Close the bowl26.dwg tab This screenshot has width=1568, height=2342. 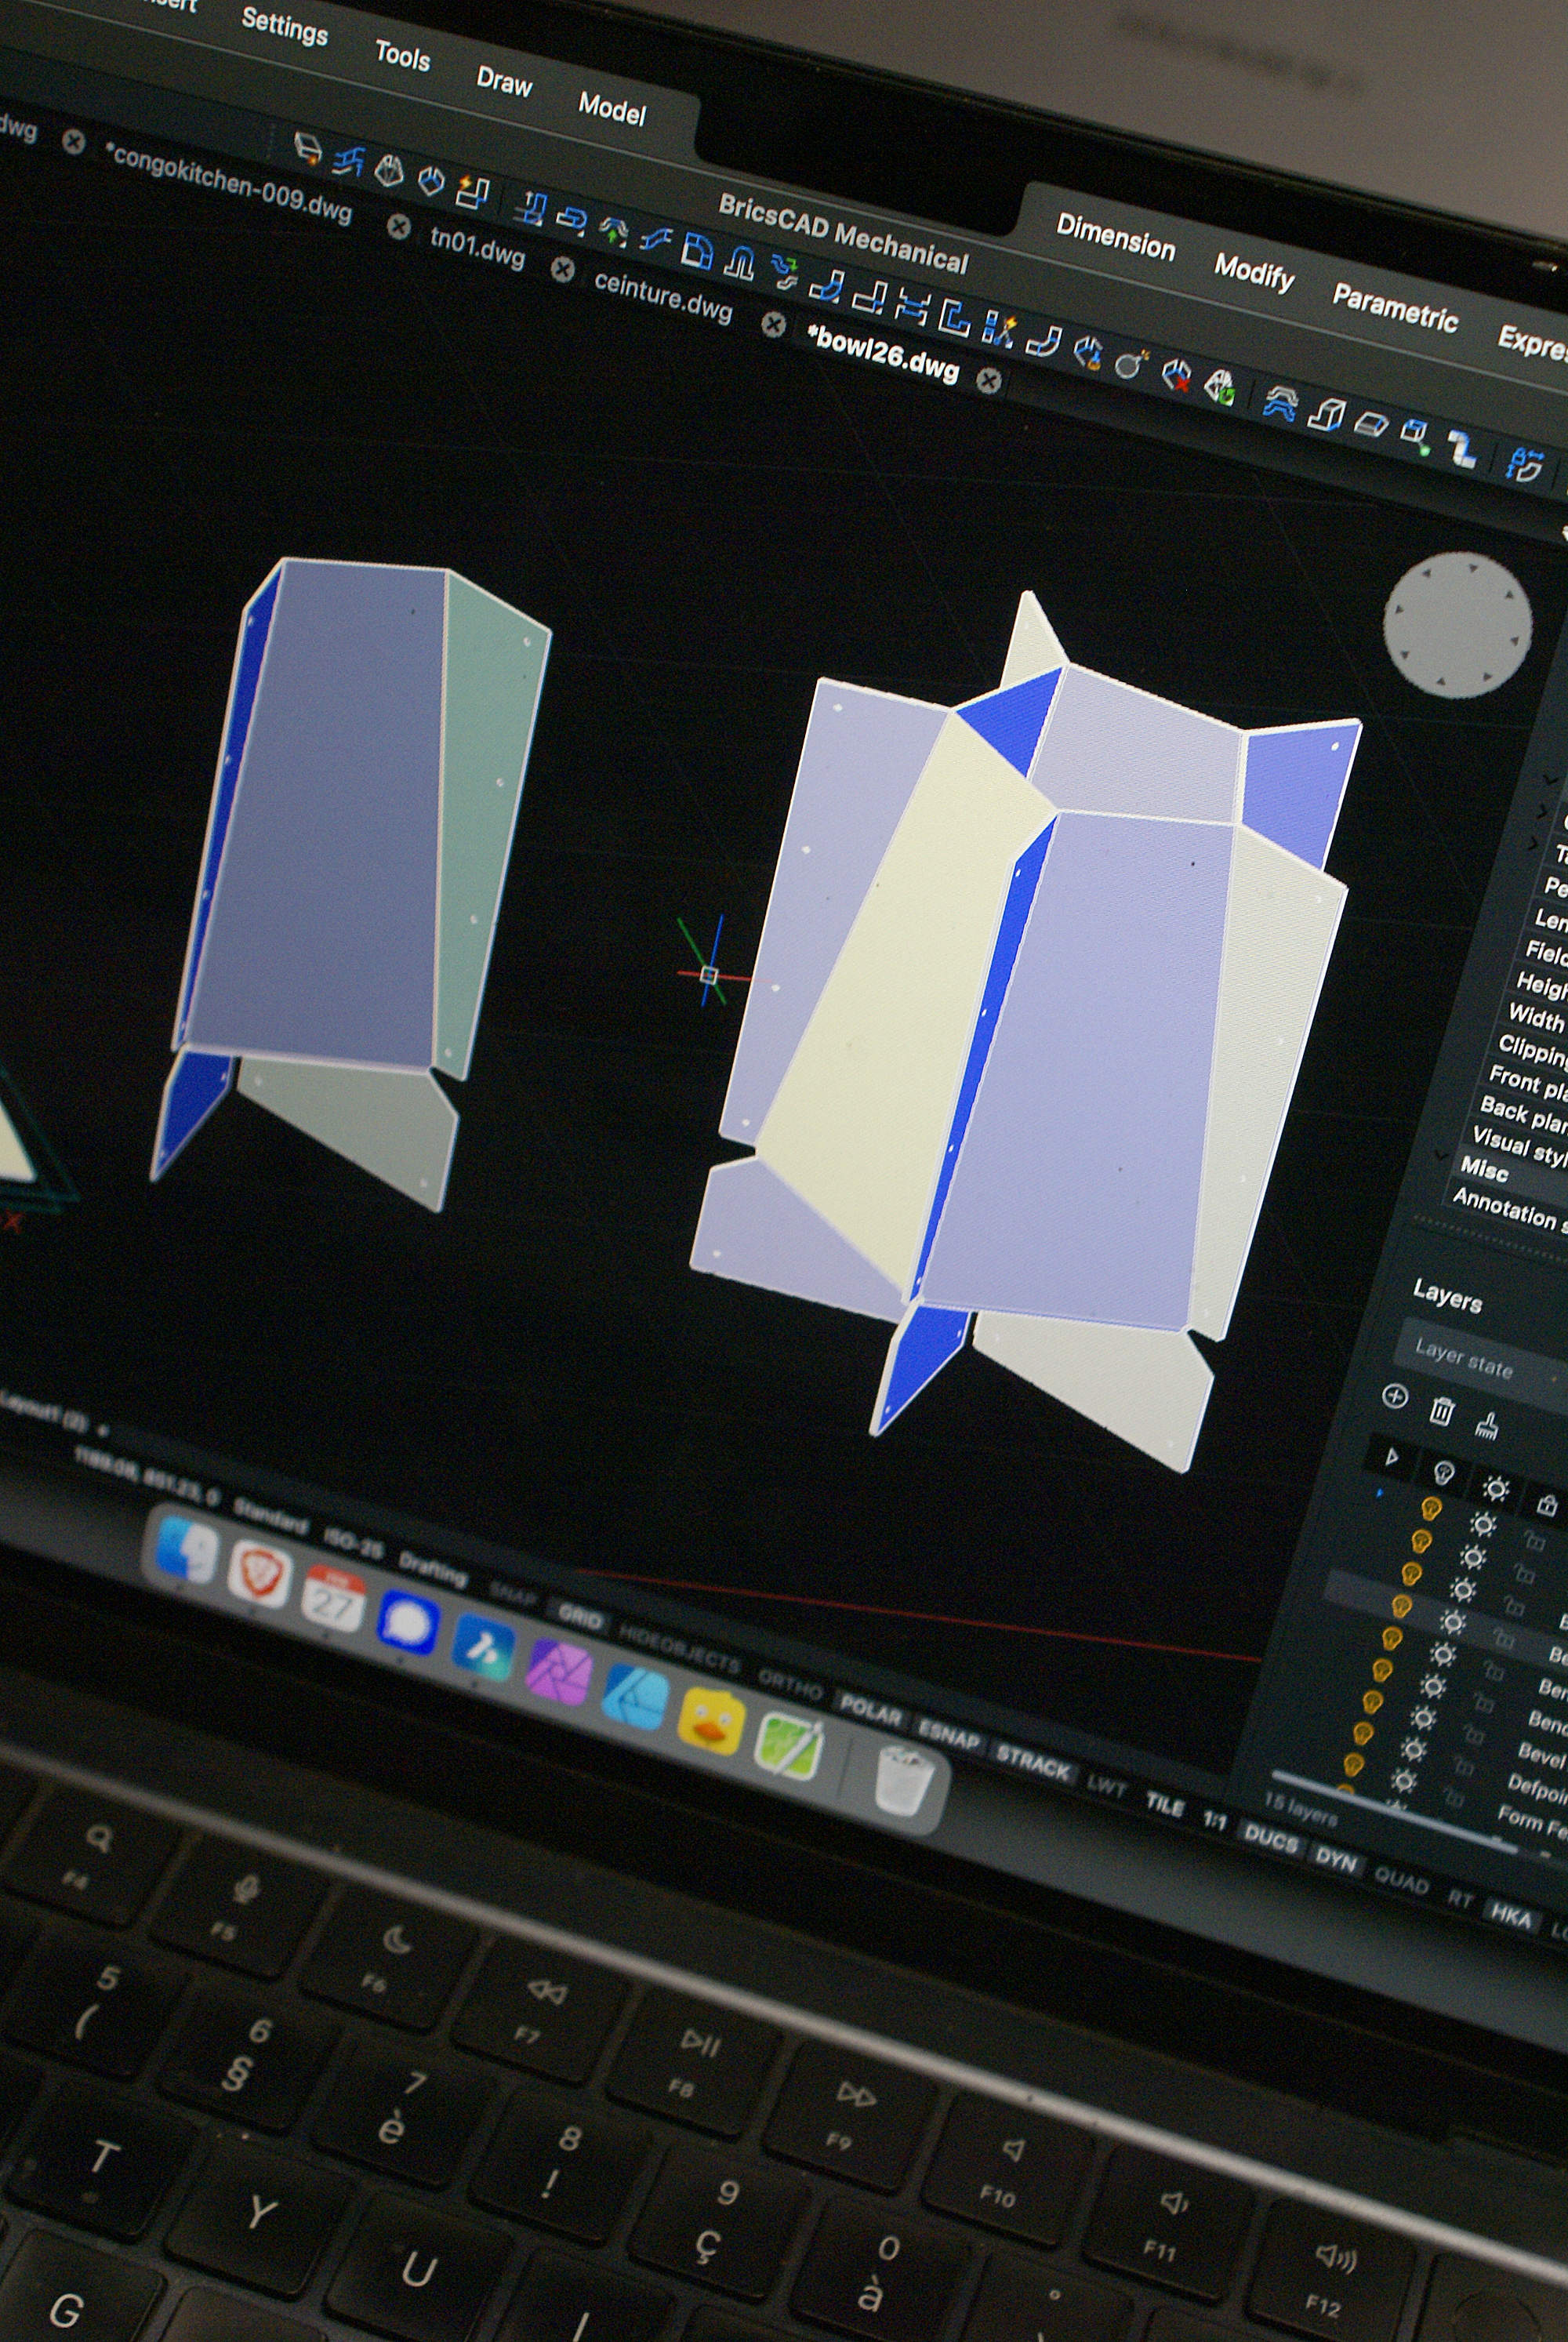click(988, 380)
